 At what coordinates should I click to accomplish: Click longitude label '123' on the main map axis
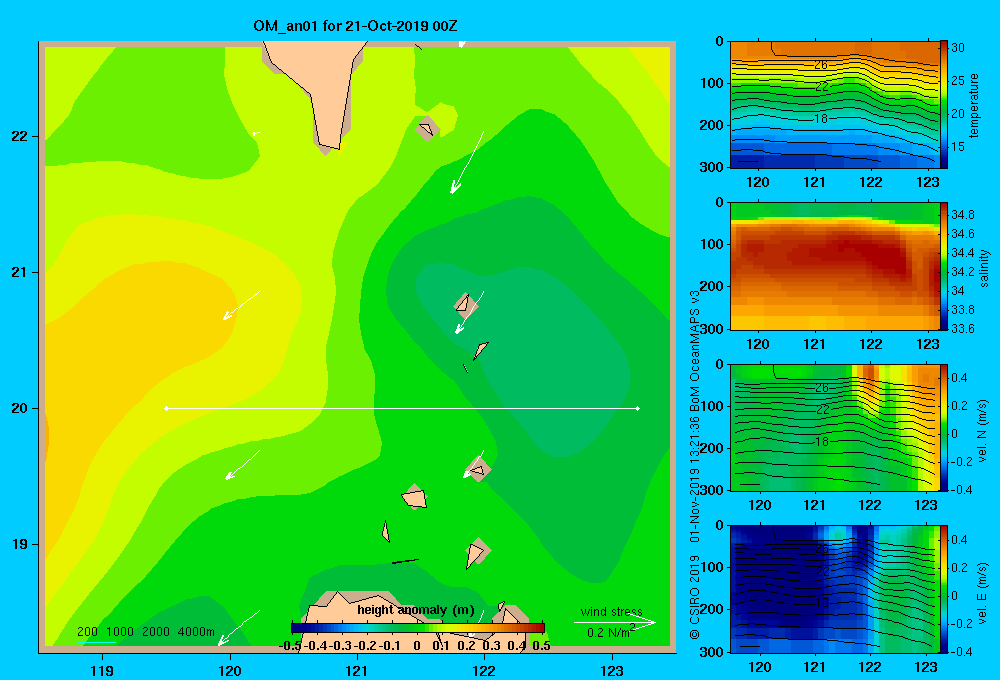(x=612, y=670)
